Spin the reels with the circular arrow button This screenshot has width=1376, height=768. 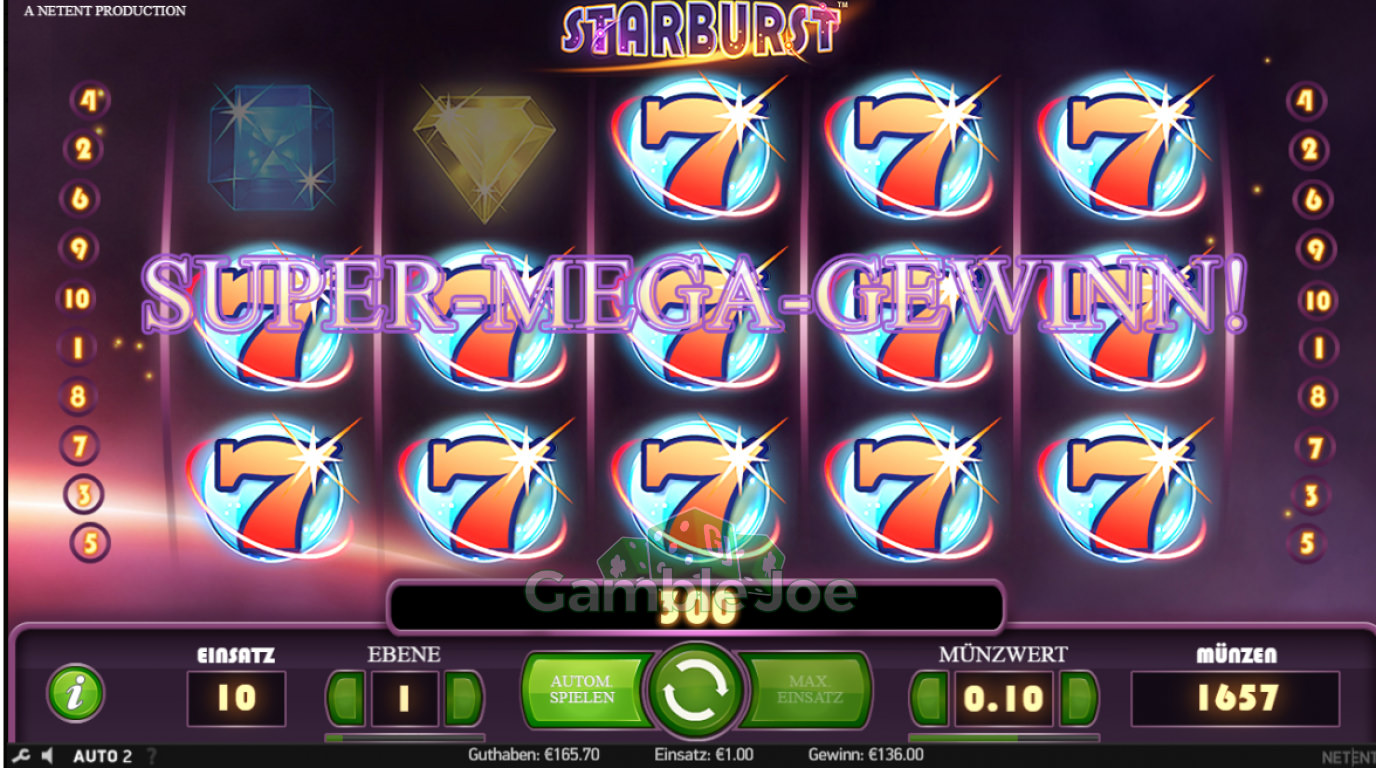pos(695,691)
